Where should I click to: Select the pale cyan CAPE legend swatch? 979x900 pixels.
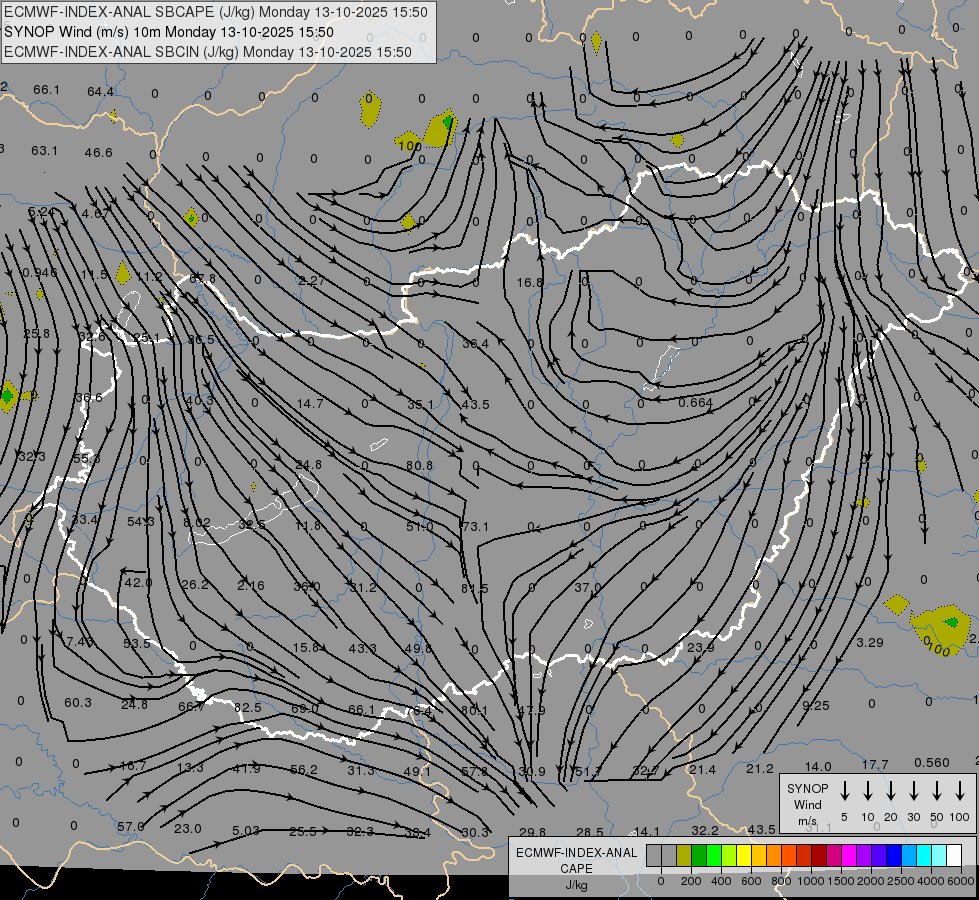(x=938, y=856)
